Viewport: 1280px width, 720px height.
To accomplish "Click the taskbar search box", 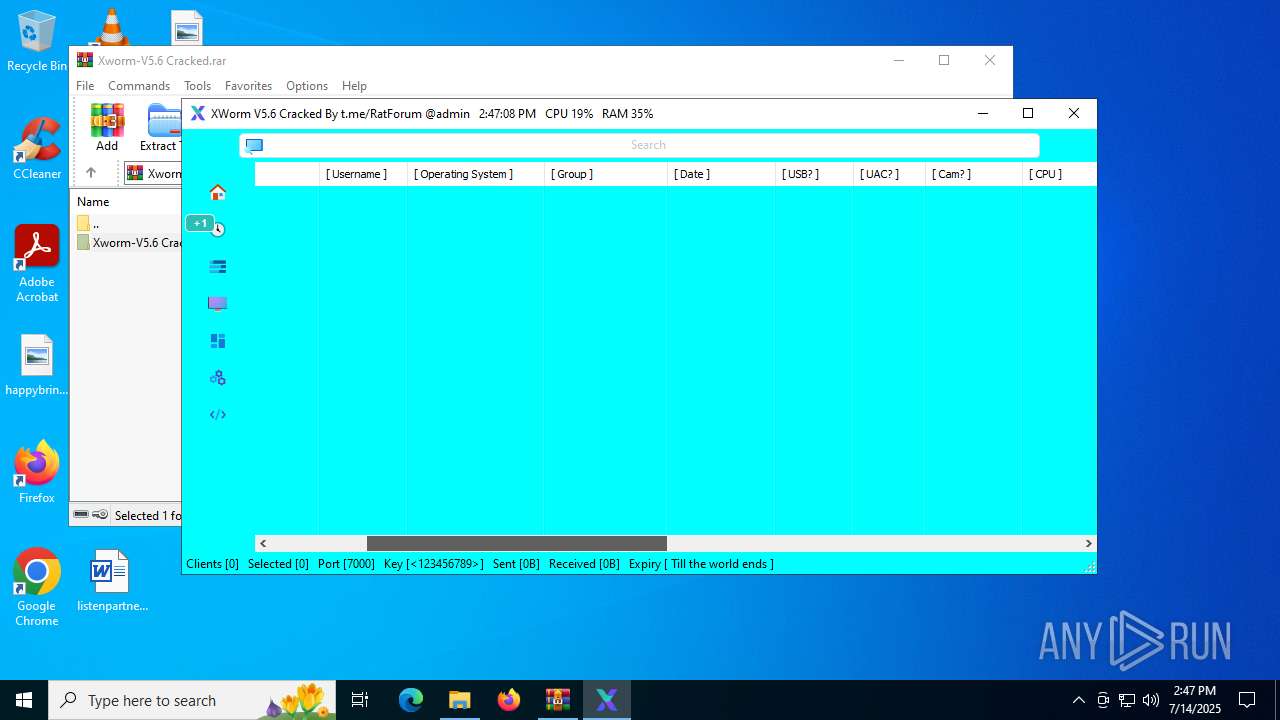I will click(192, 700).
